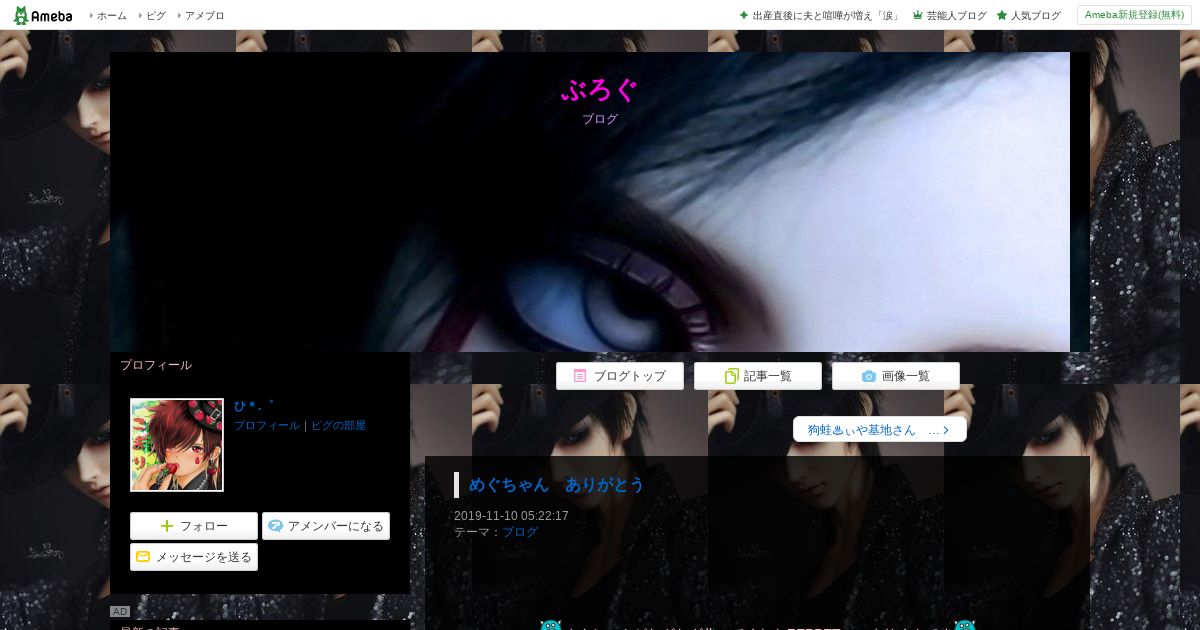Open the ピグの部屋 link
This screenshot has height=630, width=1200.
(x=339, y=425)
